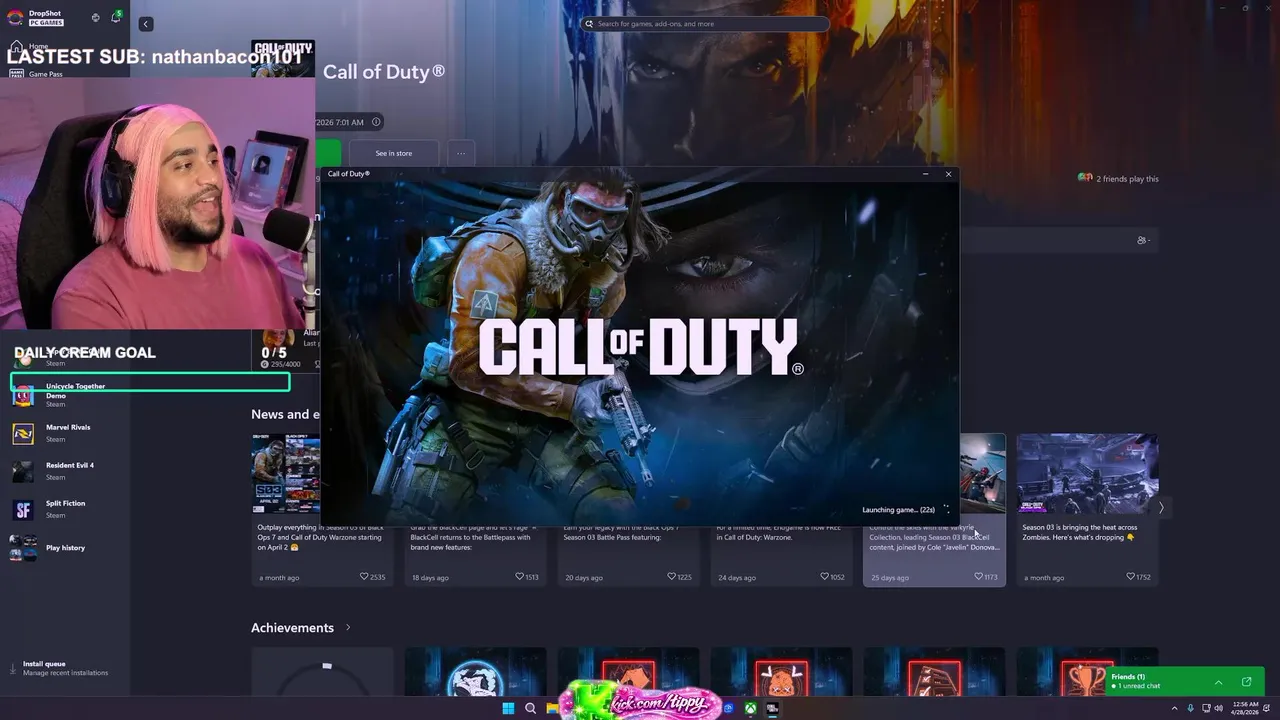Expand the Friends chat panel chevron
The image size is (1280, 720).
[x=1218, y=682]
